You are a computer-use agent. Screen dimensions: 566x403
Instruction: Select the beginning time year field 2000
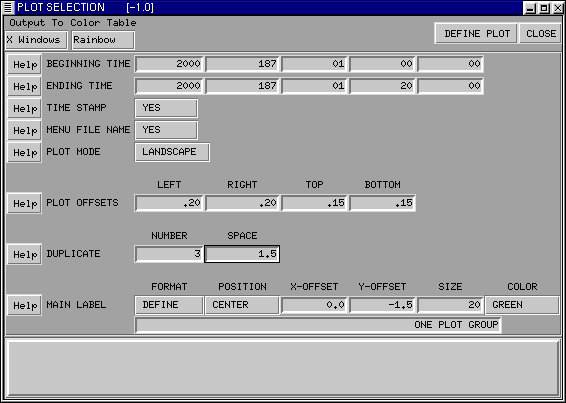pos(169,64)
